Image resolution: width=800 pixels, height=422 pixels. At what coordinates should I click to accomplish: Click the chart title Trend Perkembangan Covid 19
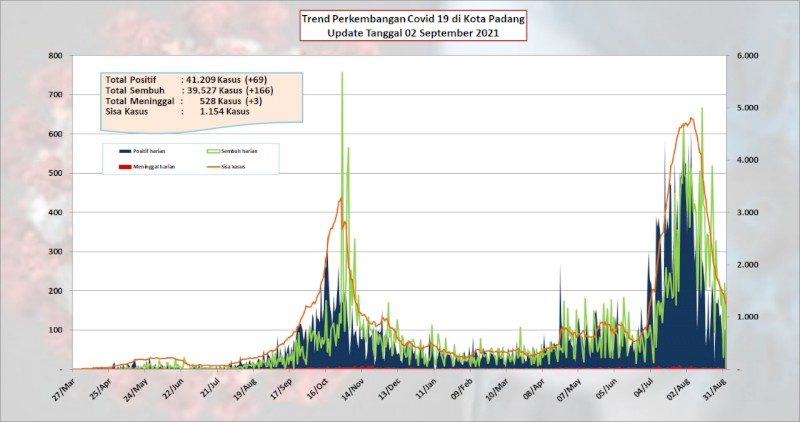point(413,19)
